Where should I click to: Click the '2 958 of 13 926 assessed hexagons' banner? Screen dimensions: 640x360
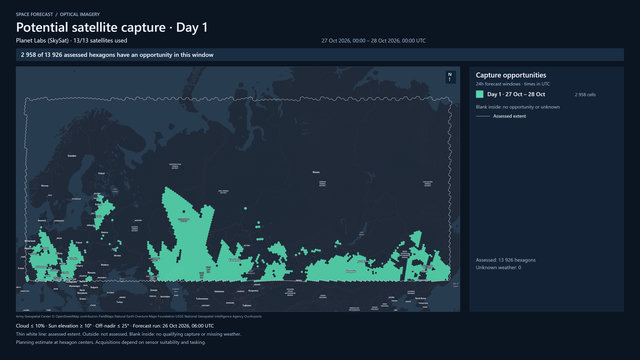320,55
